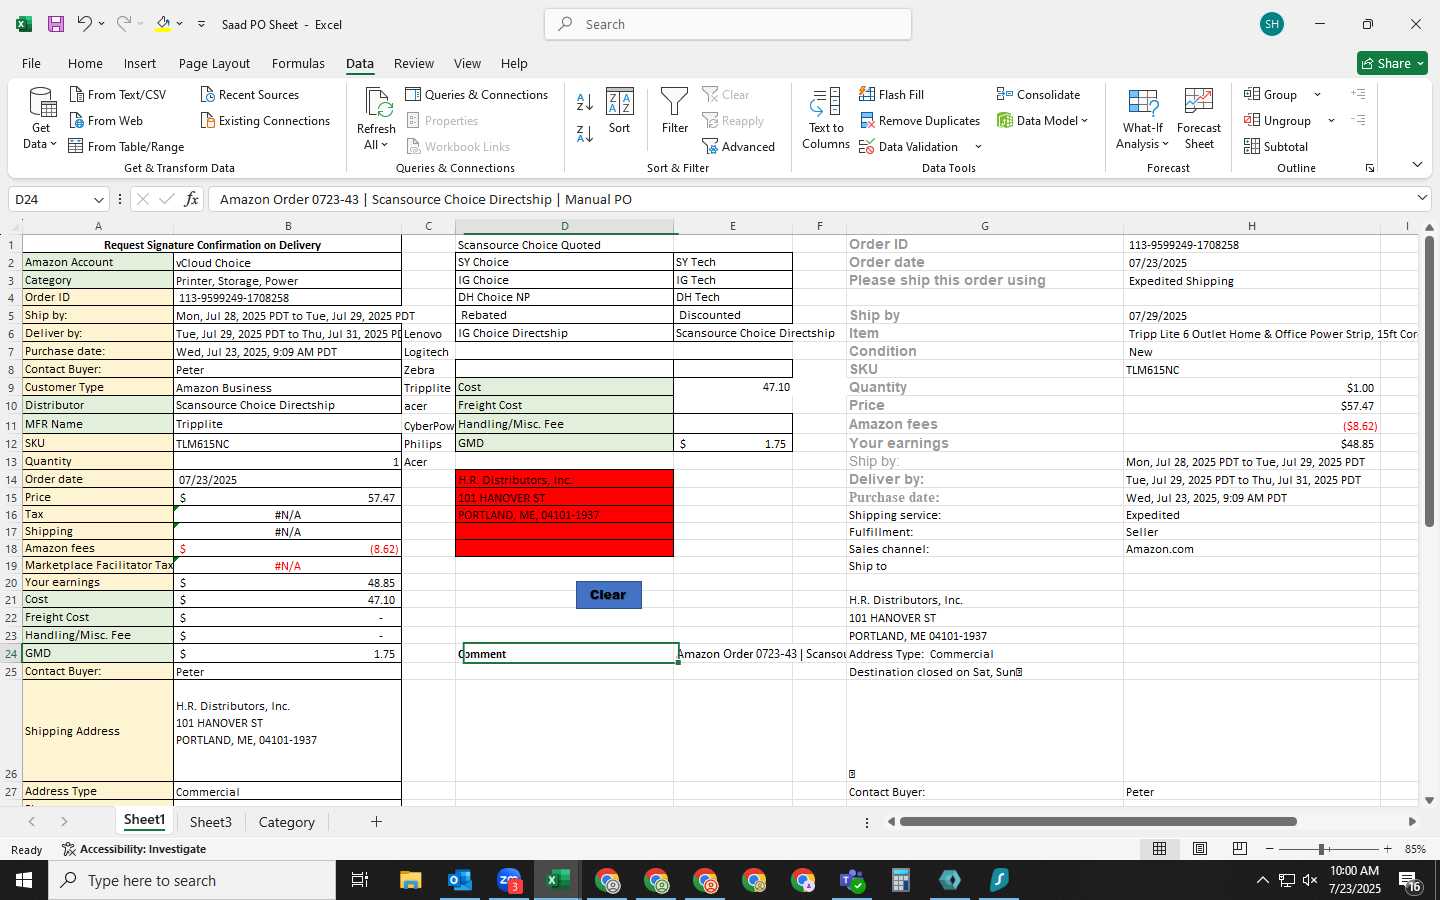1440x900 pixels.
Task: Expand the formula bar
Action: [1422, 198]
